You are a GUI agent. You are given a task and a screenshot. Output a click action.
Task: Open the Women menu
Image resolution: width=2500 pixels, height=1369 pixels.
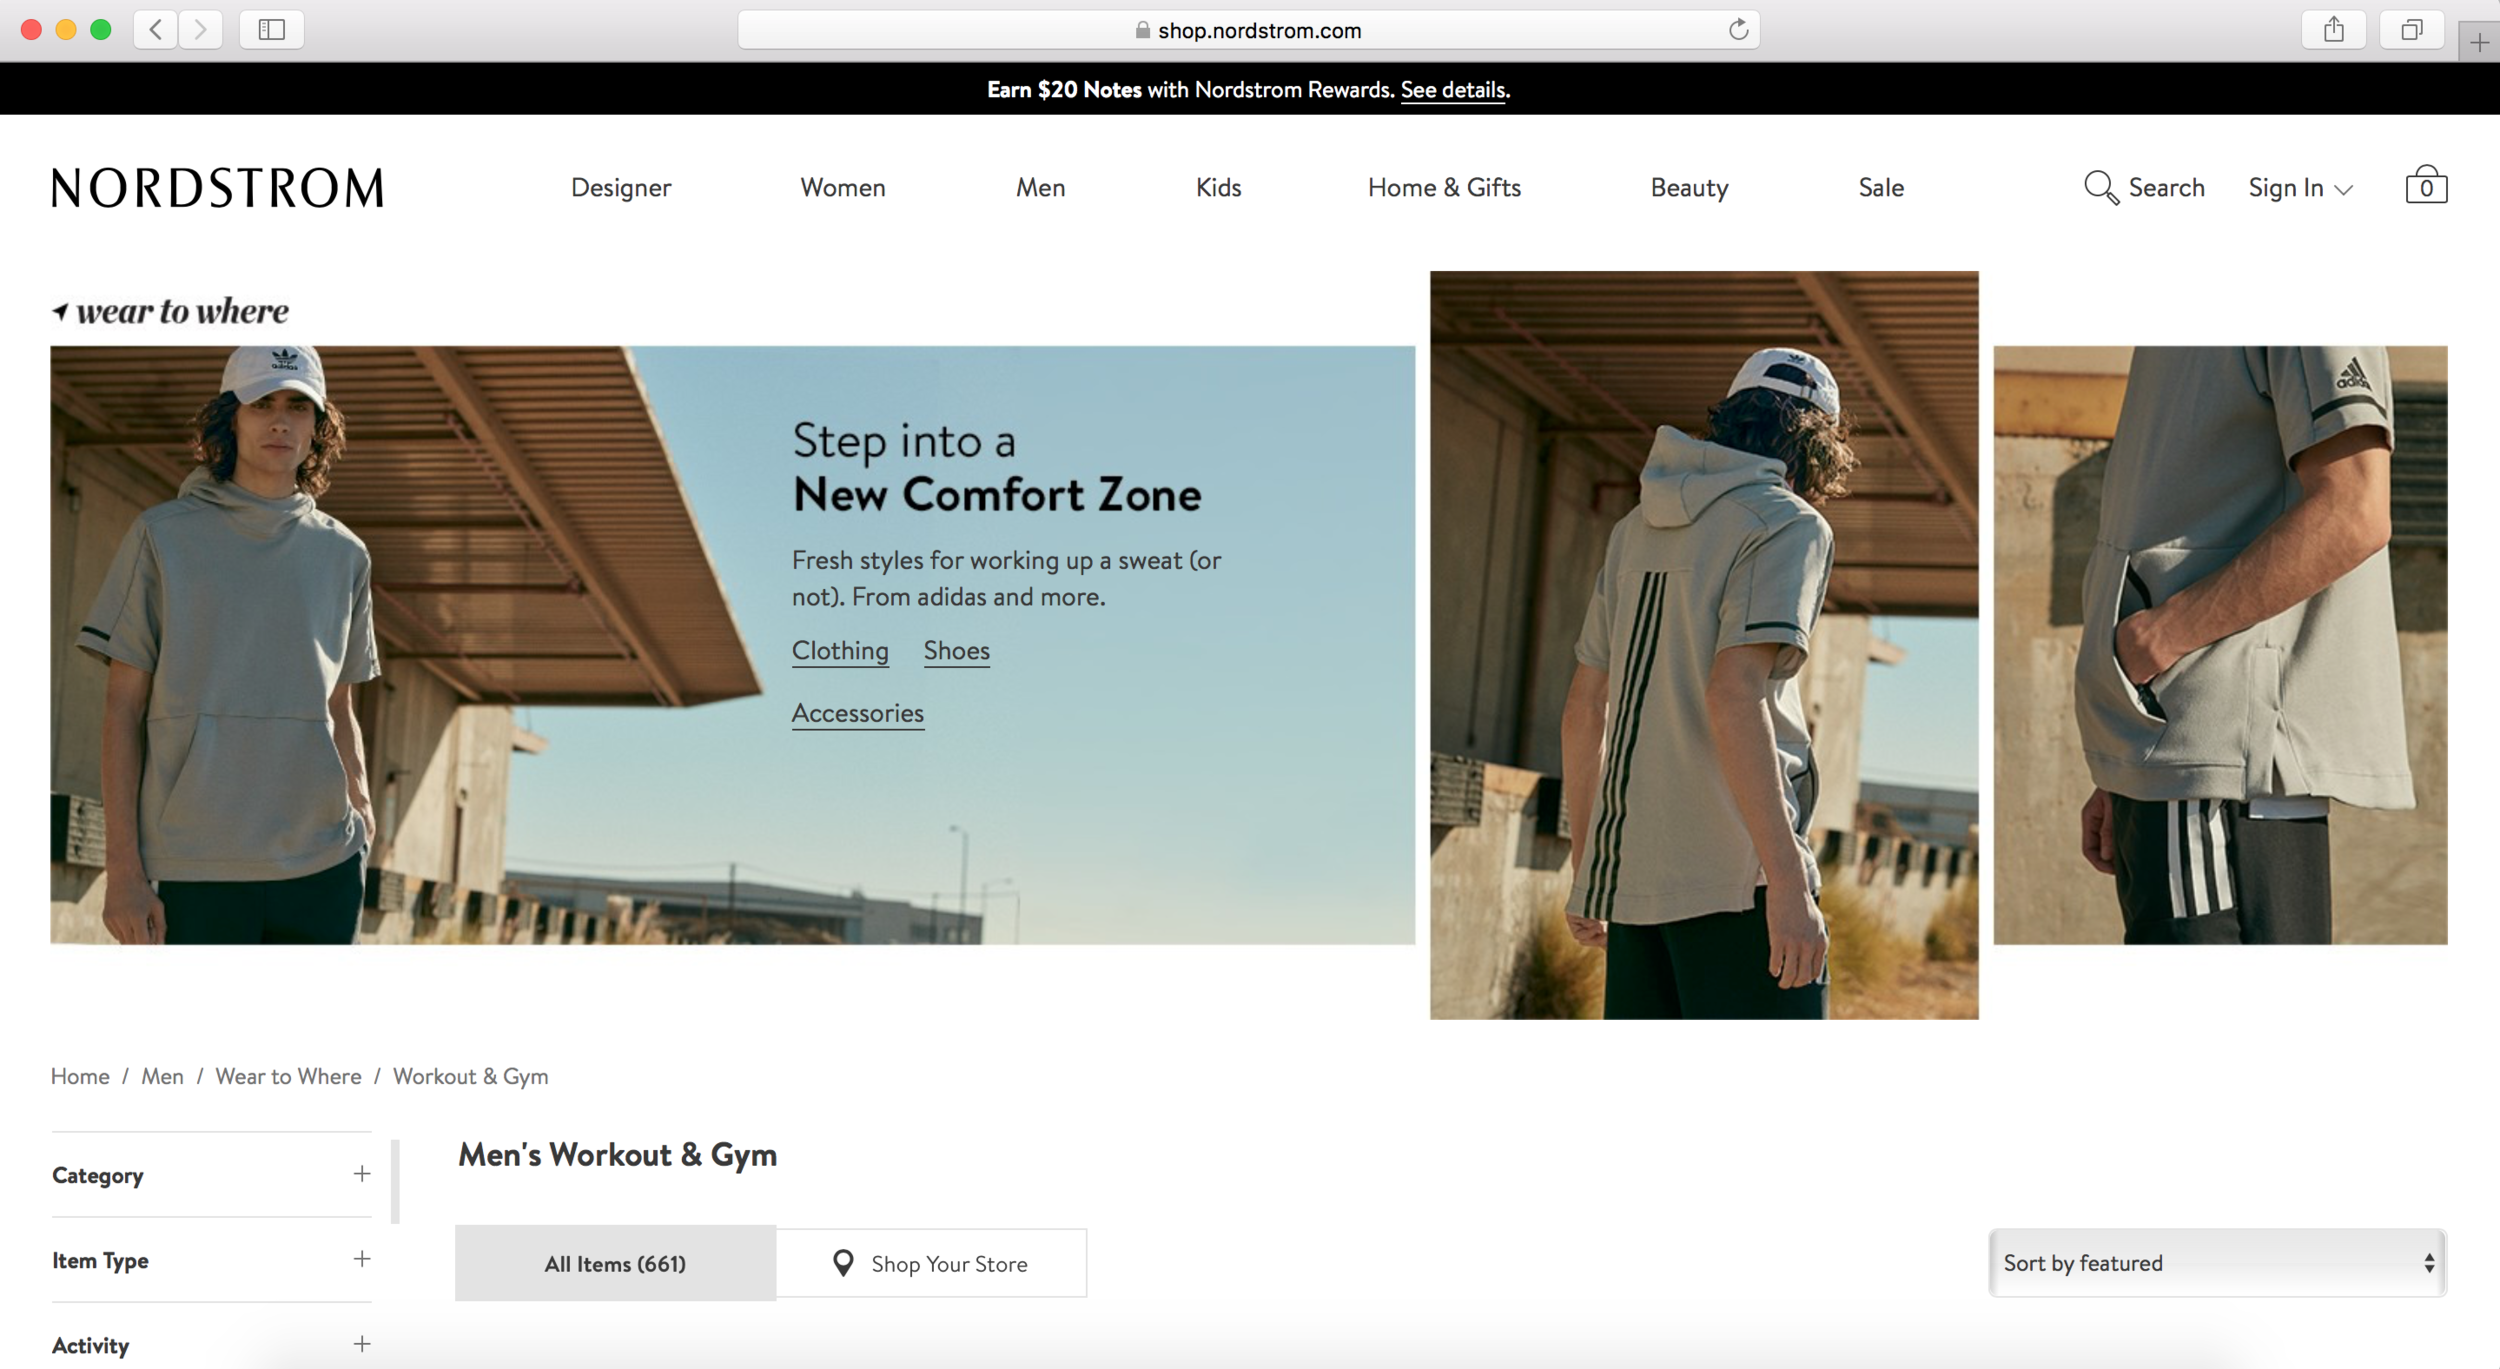coord(843,188)
